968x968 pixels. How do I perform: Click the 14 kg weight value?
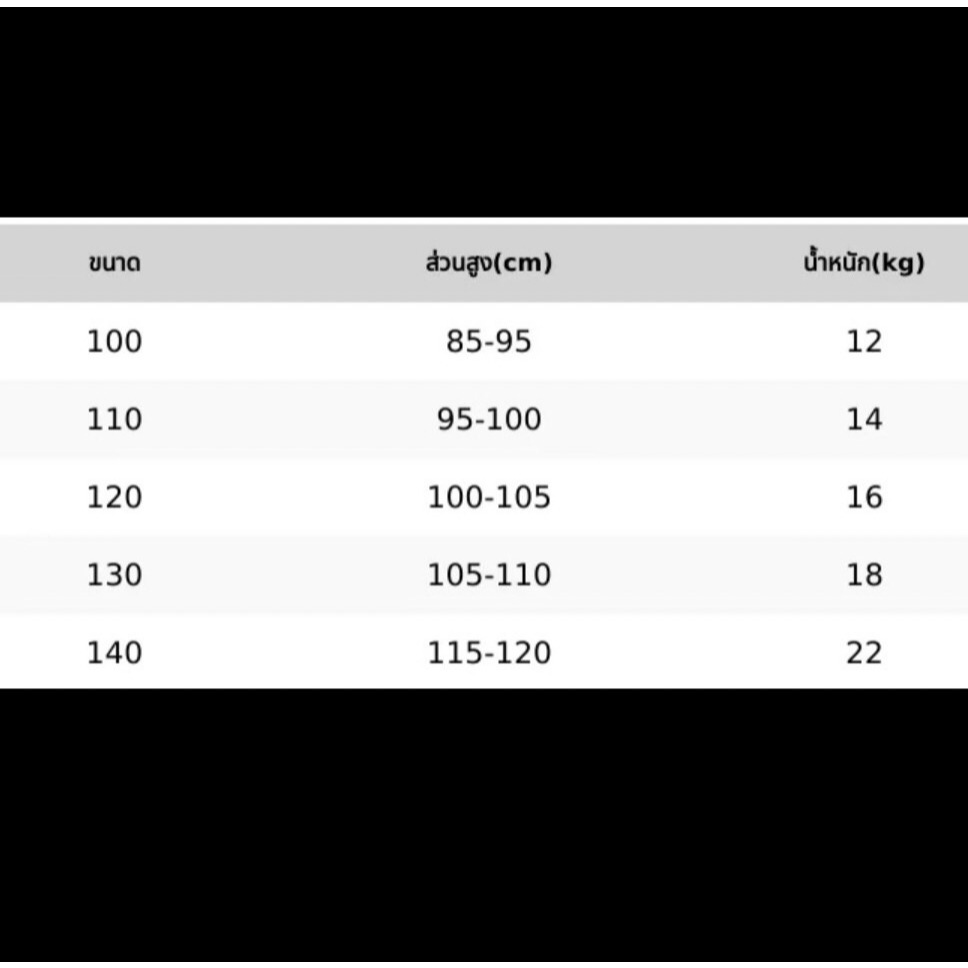(865, 420)
